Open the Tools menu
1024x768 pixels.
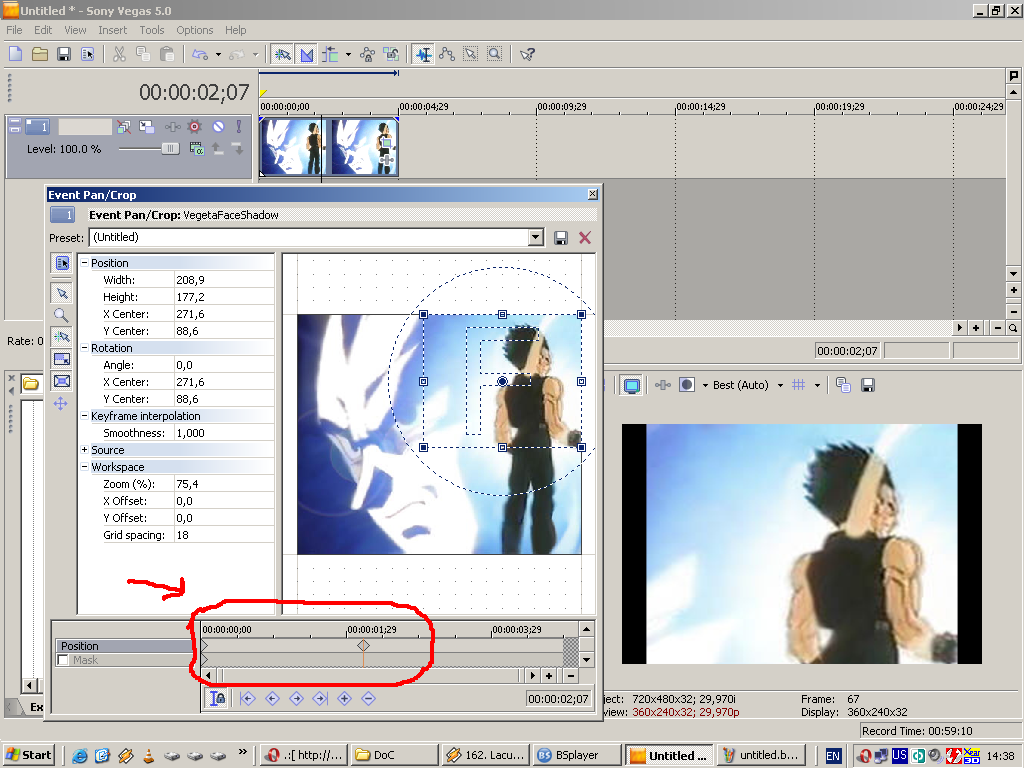[152, 30]
